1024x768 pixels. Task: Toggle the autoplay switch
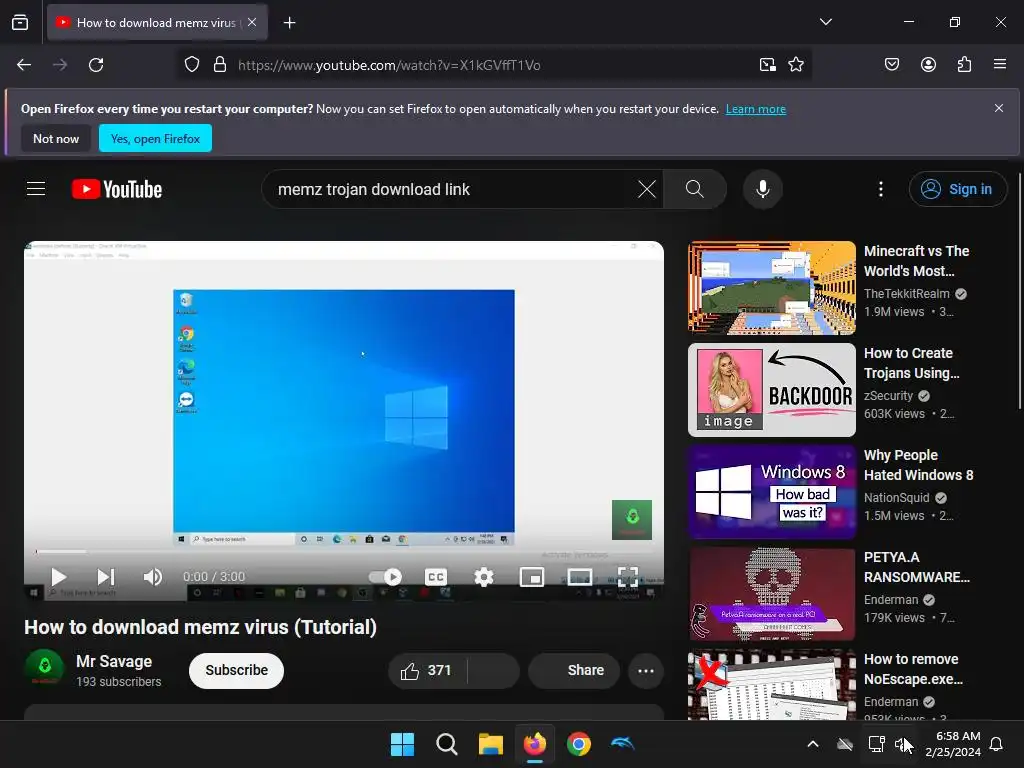[385, 577]
